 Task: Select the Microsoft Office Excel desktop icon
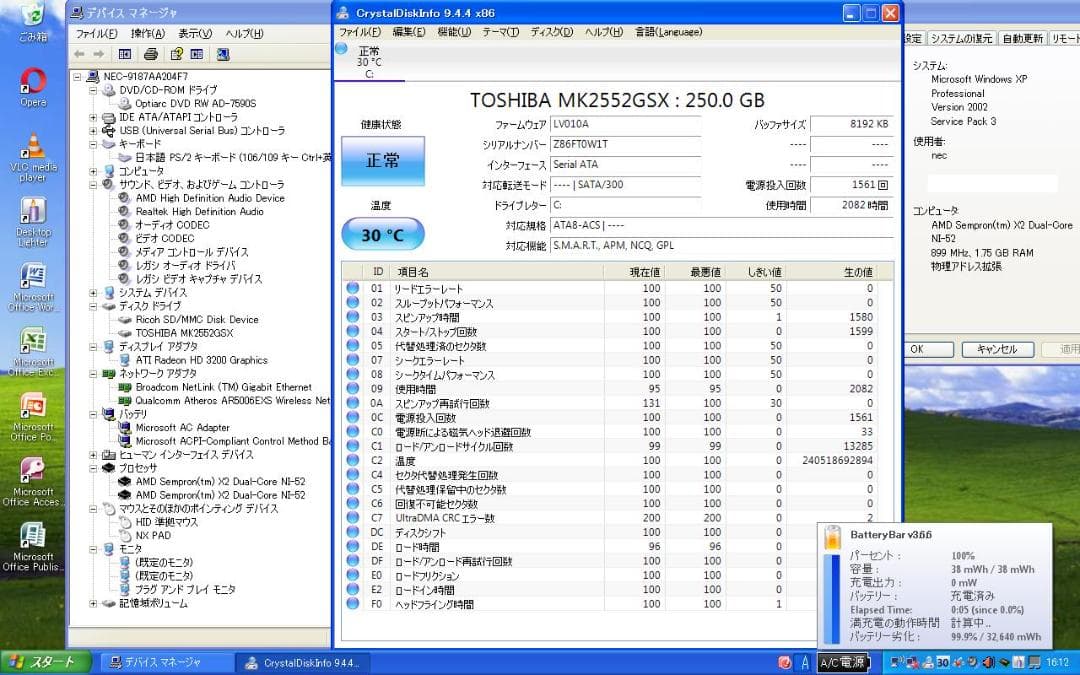(x=32, y=352)
